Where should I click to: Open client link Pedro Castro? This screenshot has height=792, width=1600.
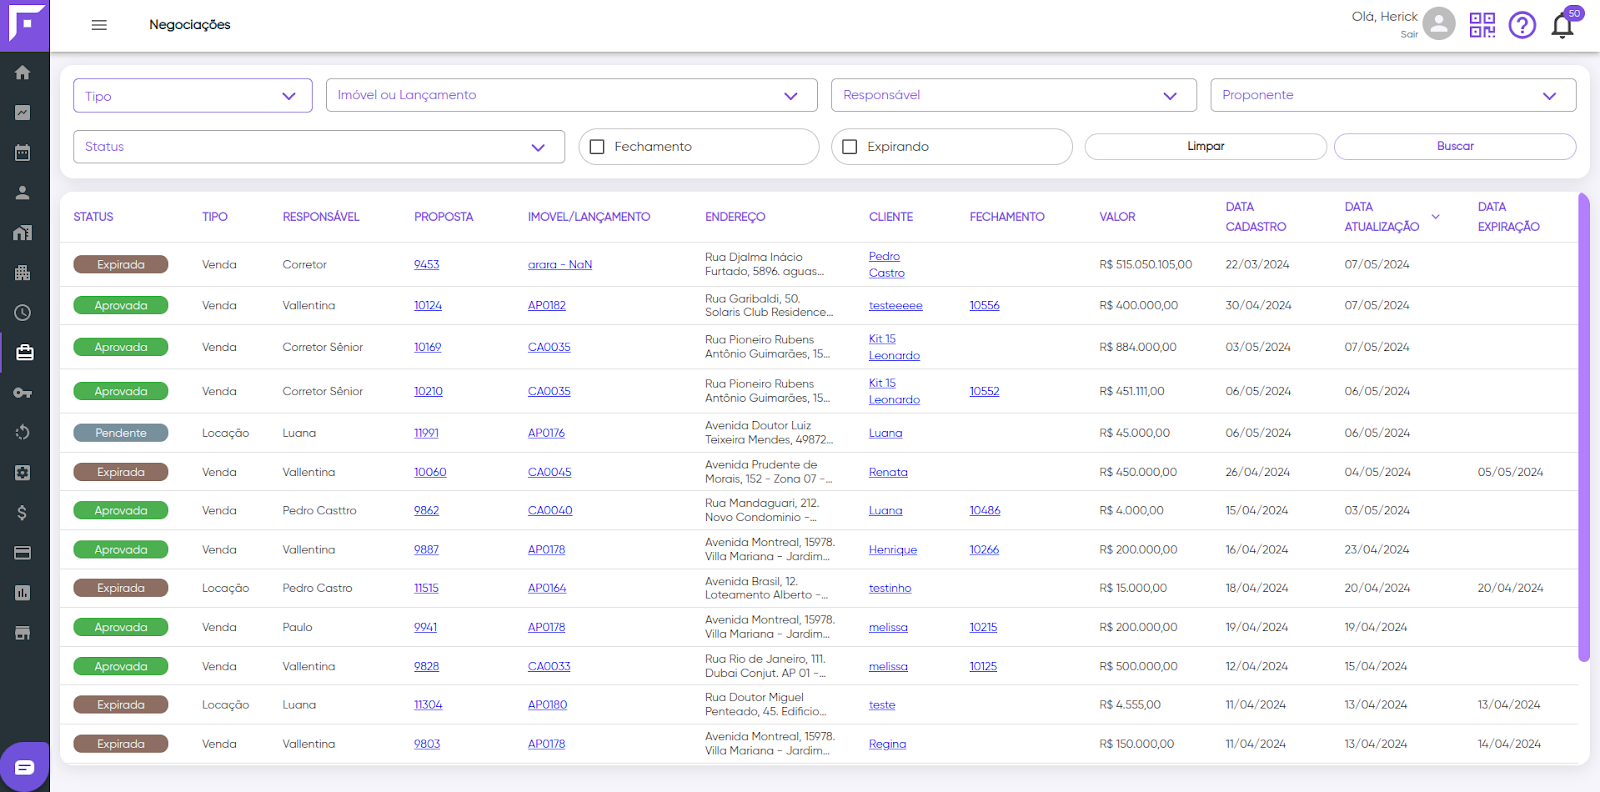click(886, 265)
